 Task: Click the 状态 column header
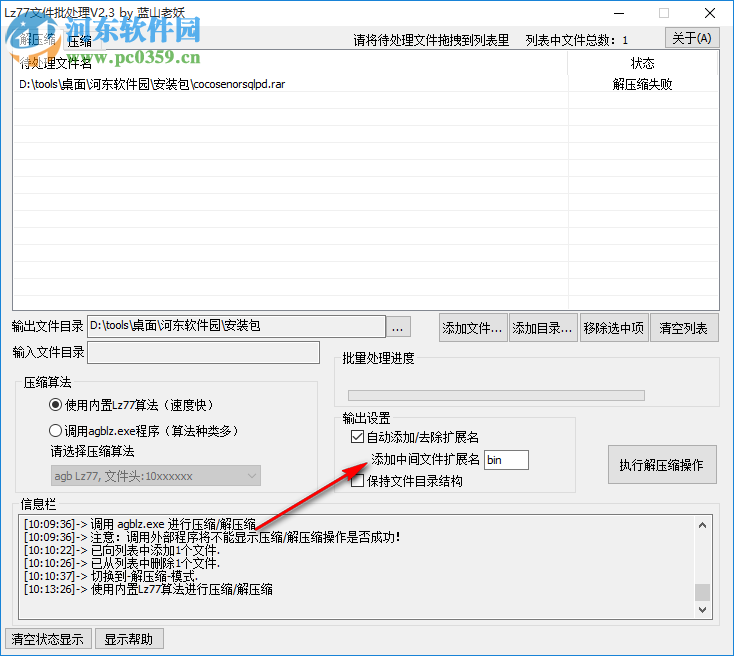(642, 63)
